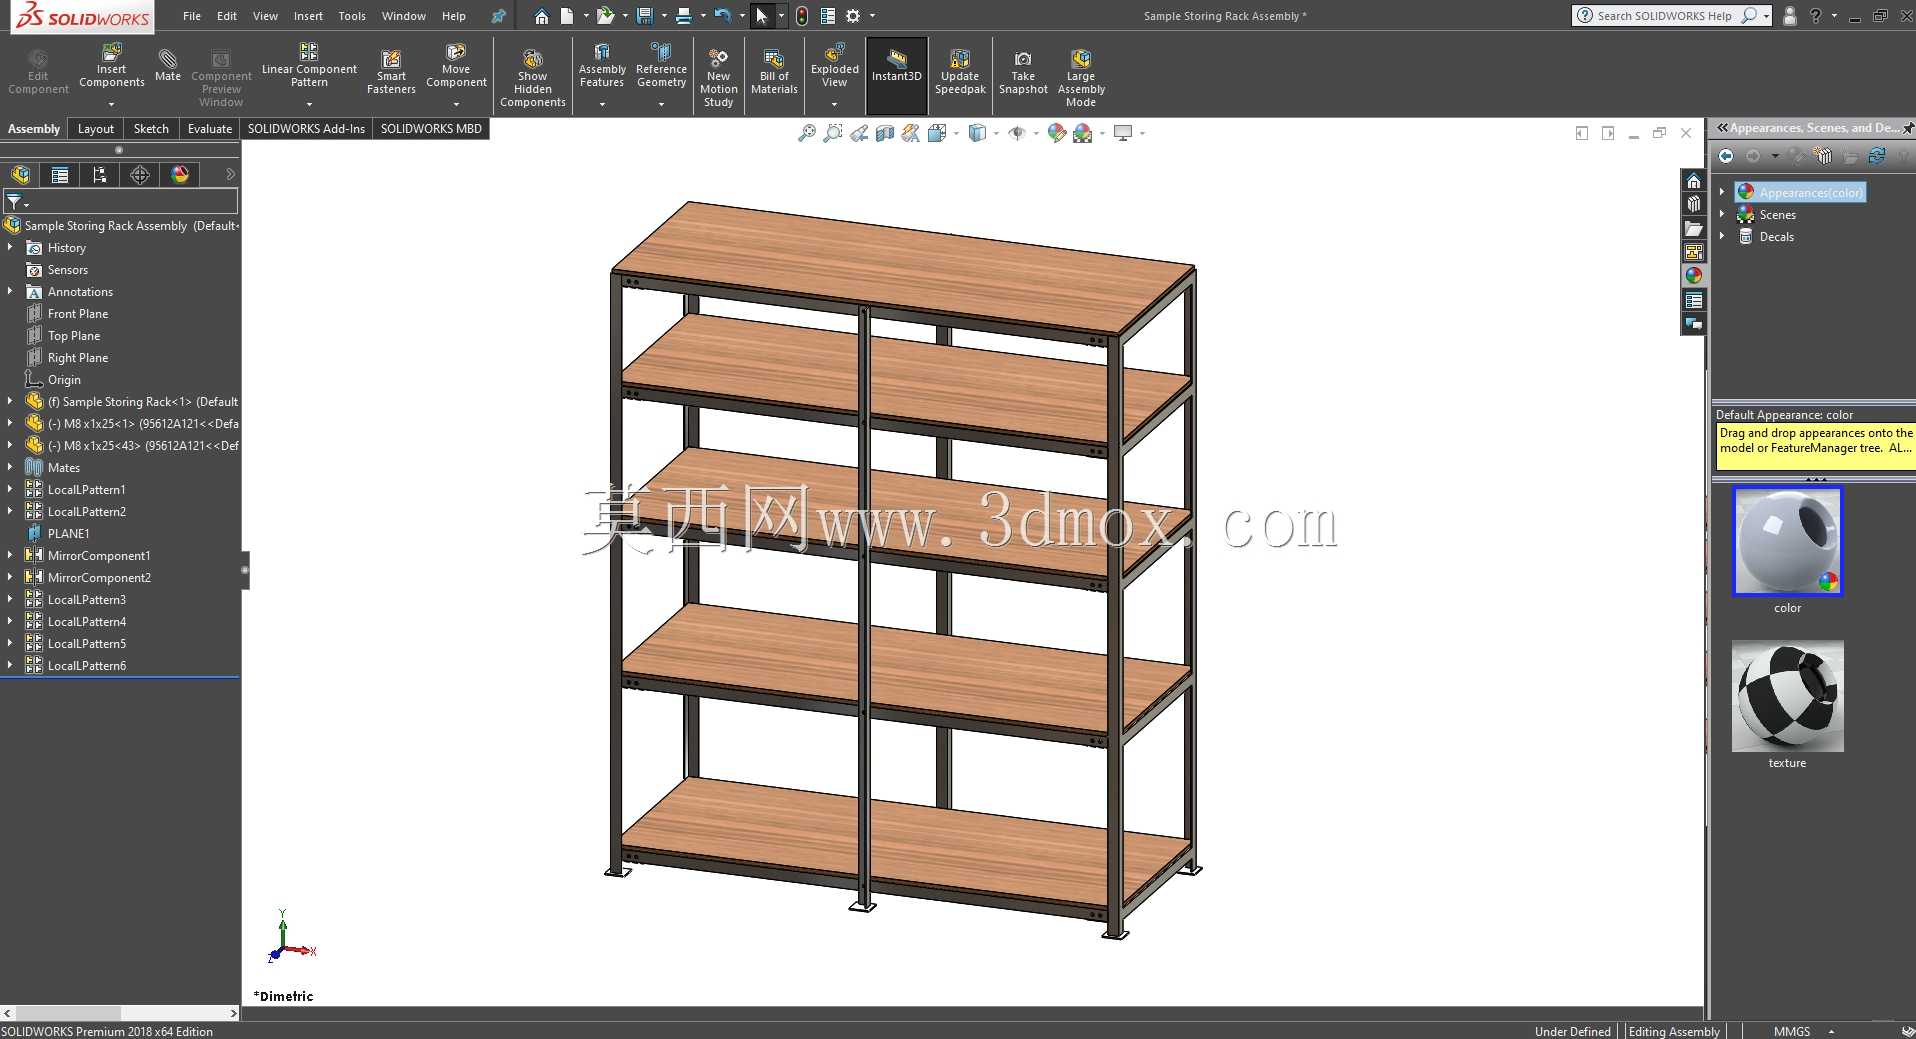Click the Zoom to Area icon
Image resolution: width=1916 pixels, height=1039 pixels.
[833, 133]
